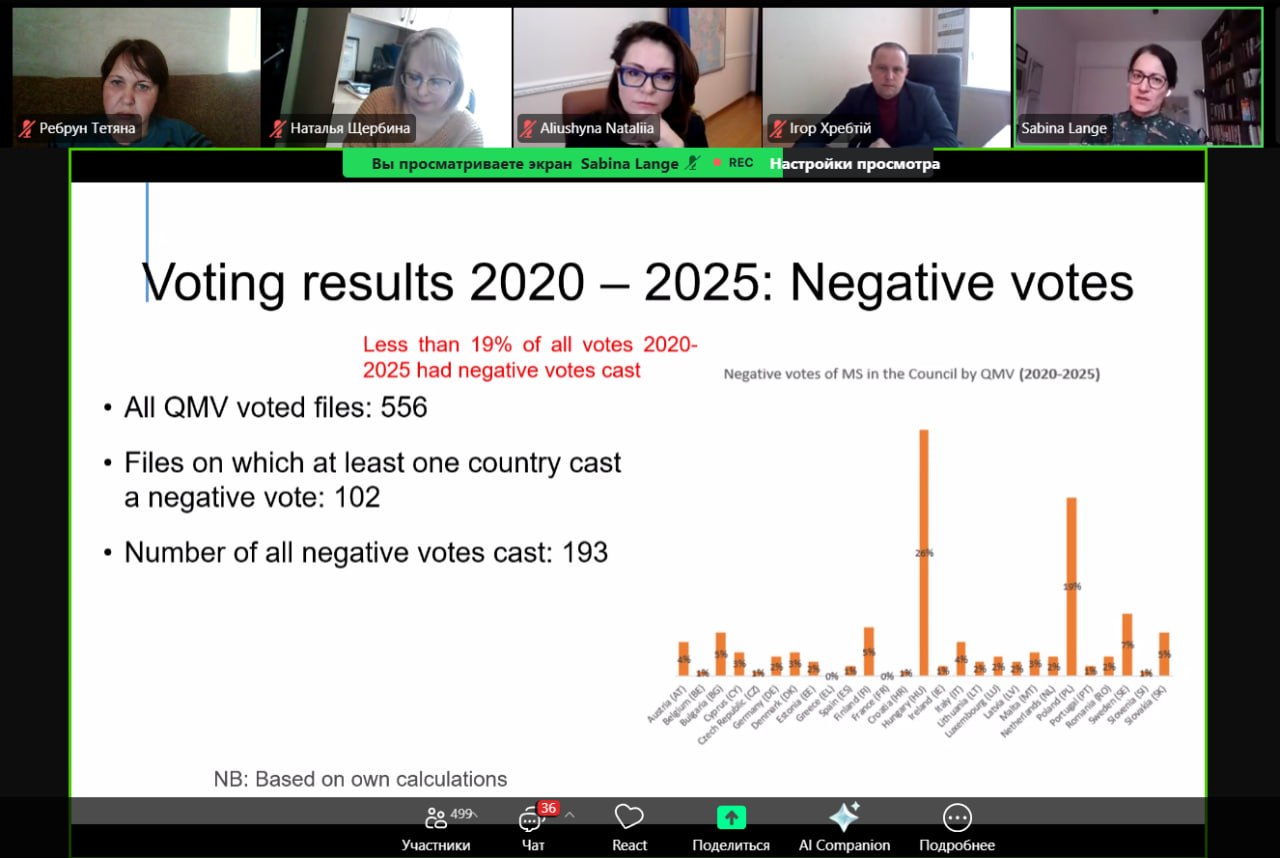Open the Участники participants panel
This screenshot has height=858, width=1280.
[435, 827]
